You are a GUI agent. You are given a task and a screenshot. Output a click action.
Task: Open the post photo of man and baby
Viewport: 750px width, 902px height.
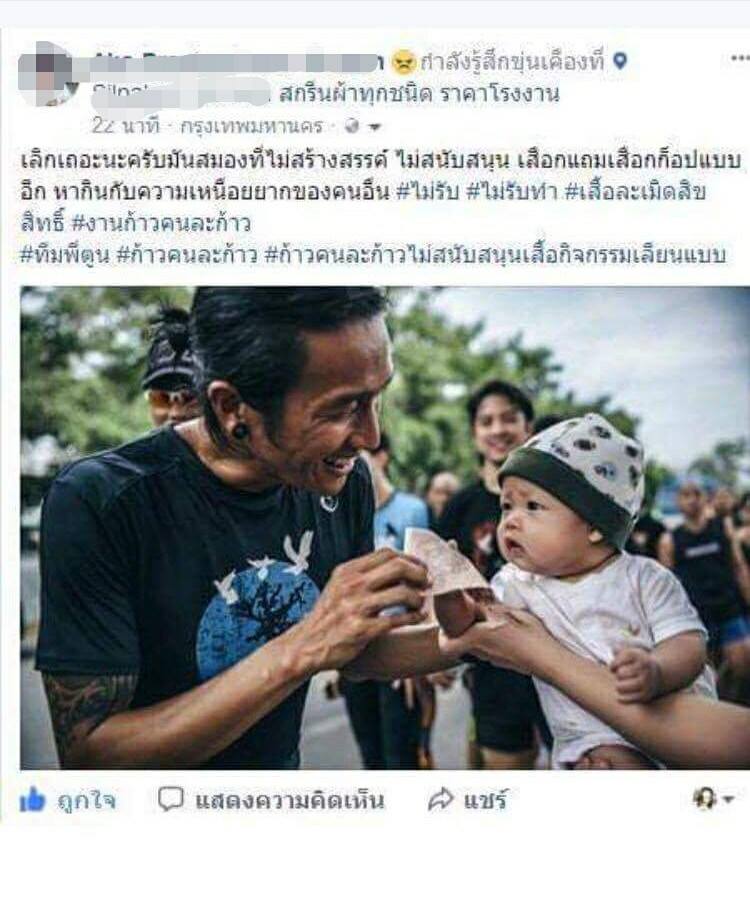coord(385,528)
